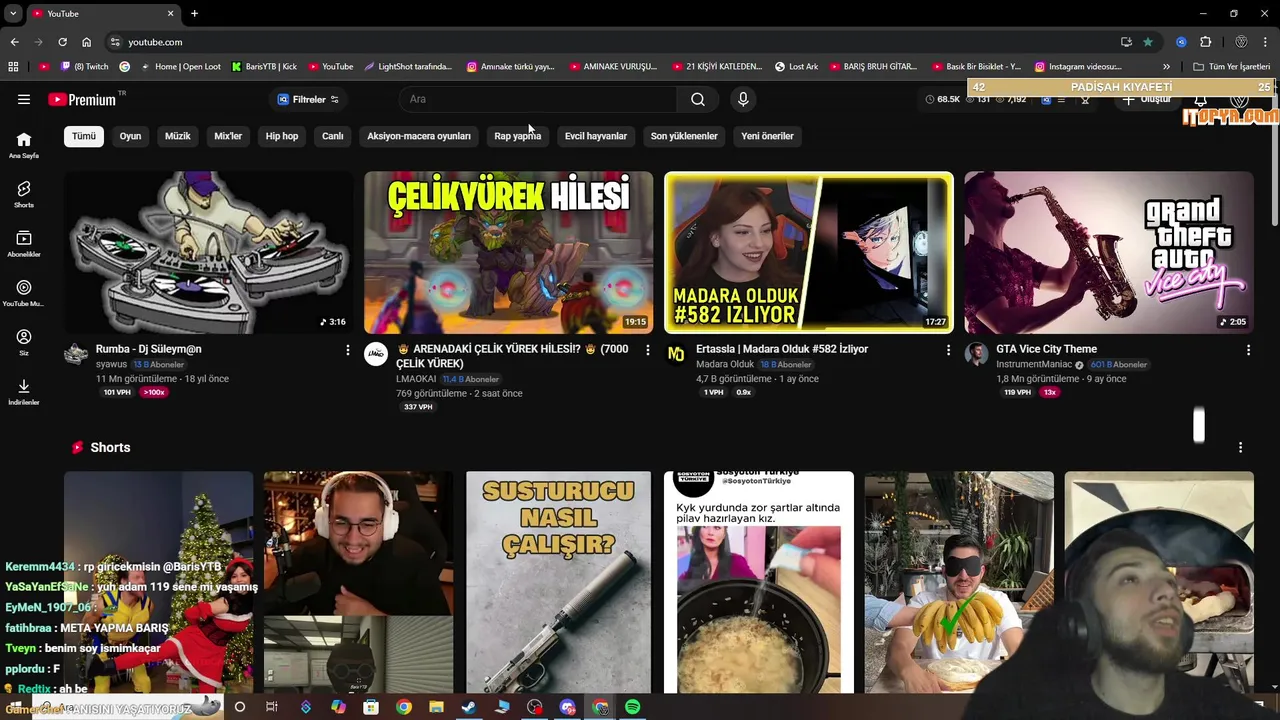Image resolution: width=1280 pixels, height=720 pixels.
Task: Select the Yeni öneriler chip
Action: 767,136
